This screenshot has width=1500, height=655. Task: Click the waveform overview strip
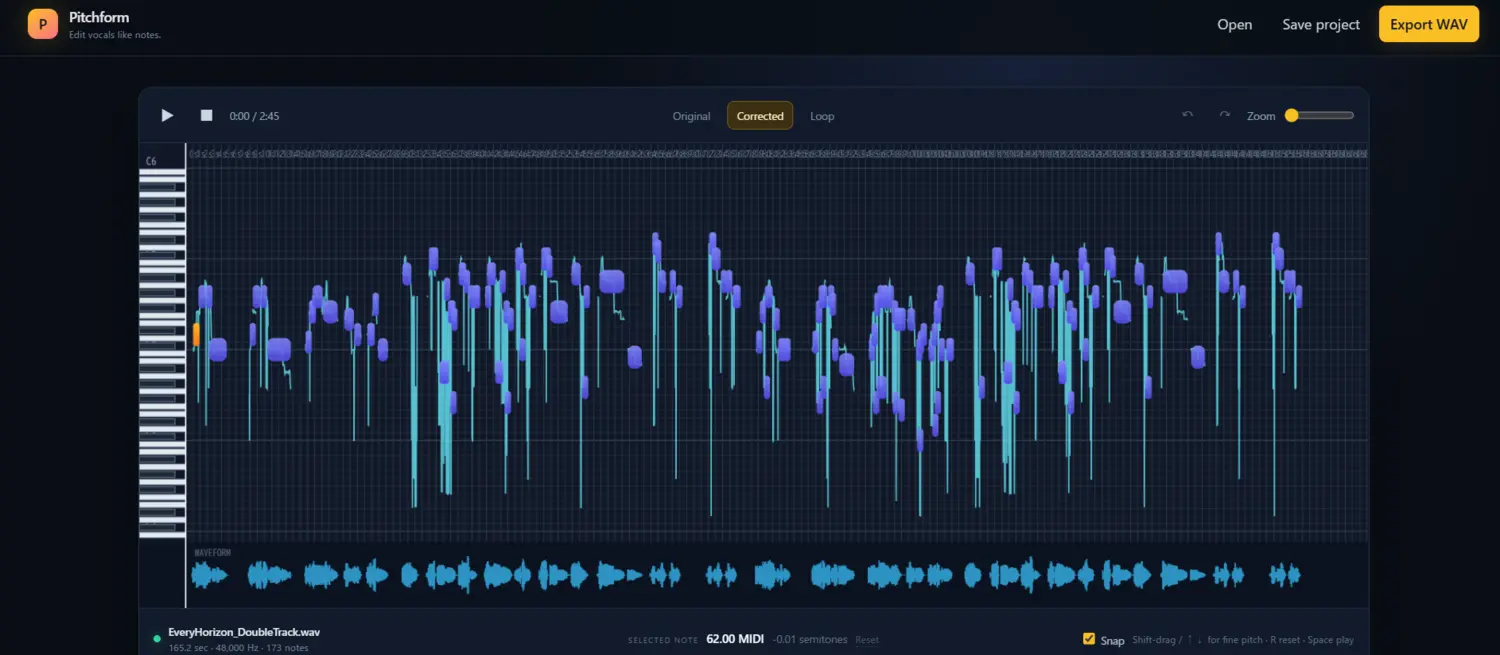pos(777,575)
